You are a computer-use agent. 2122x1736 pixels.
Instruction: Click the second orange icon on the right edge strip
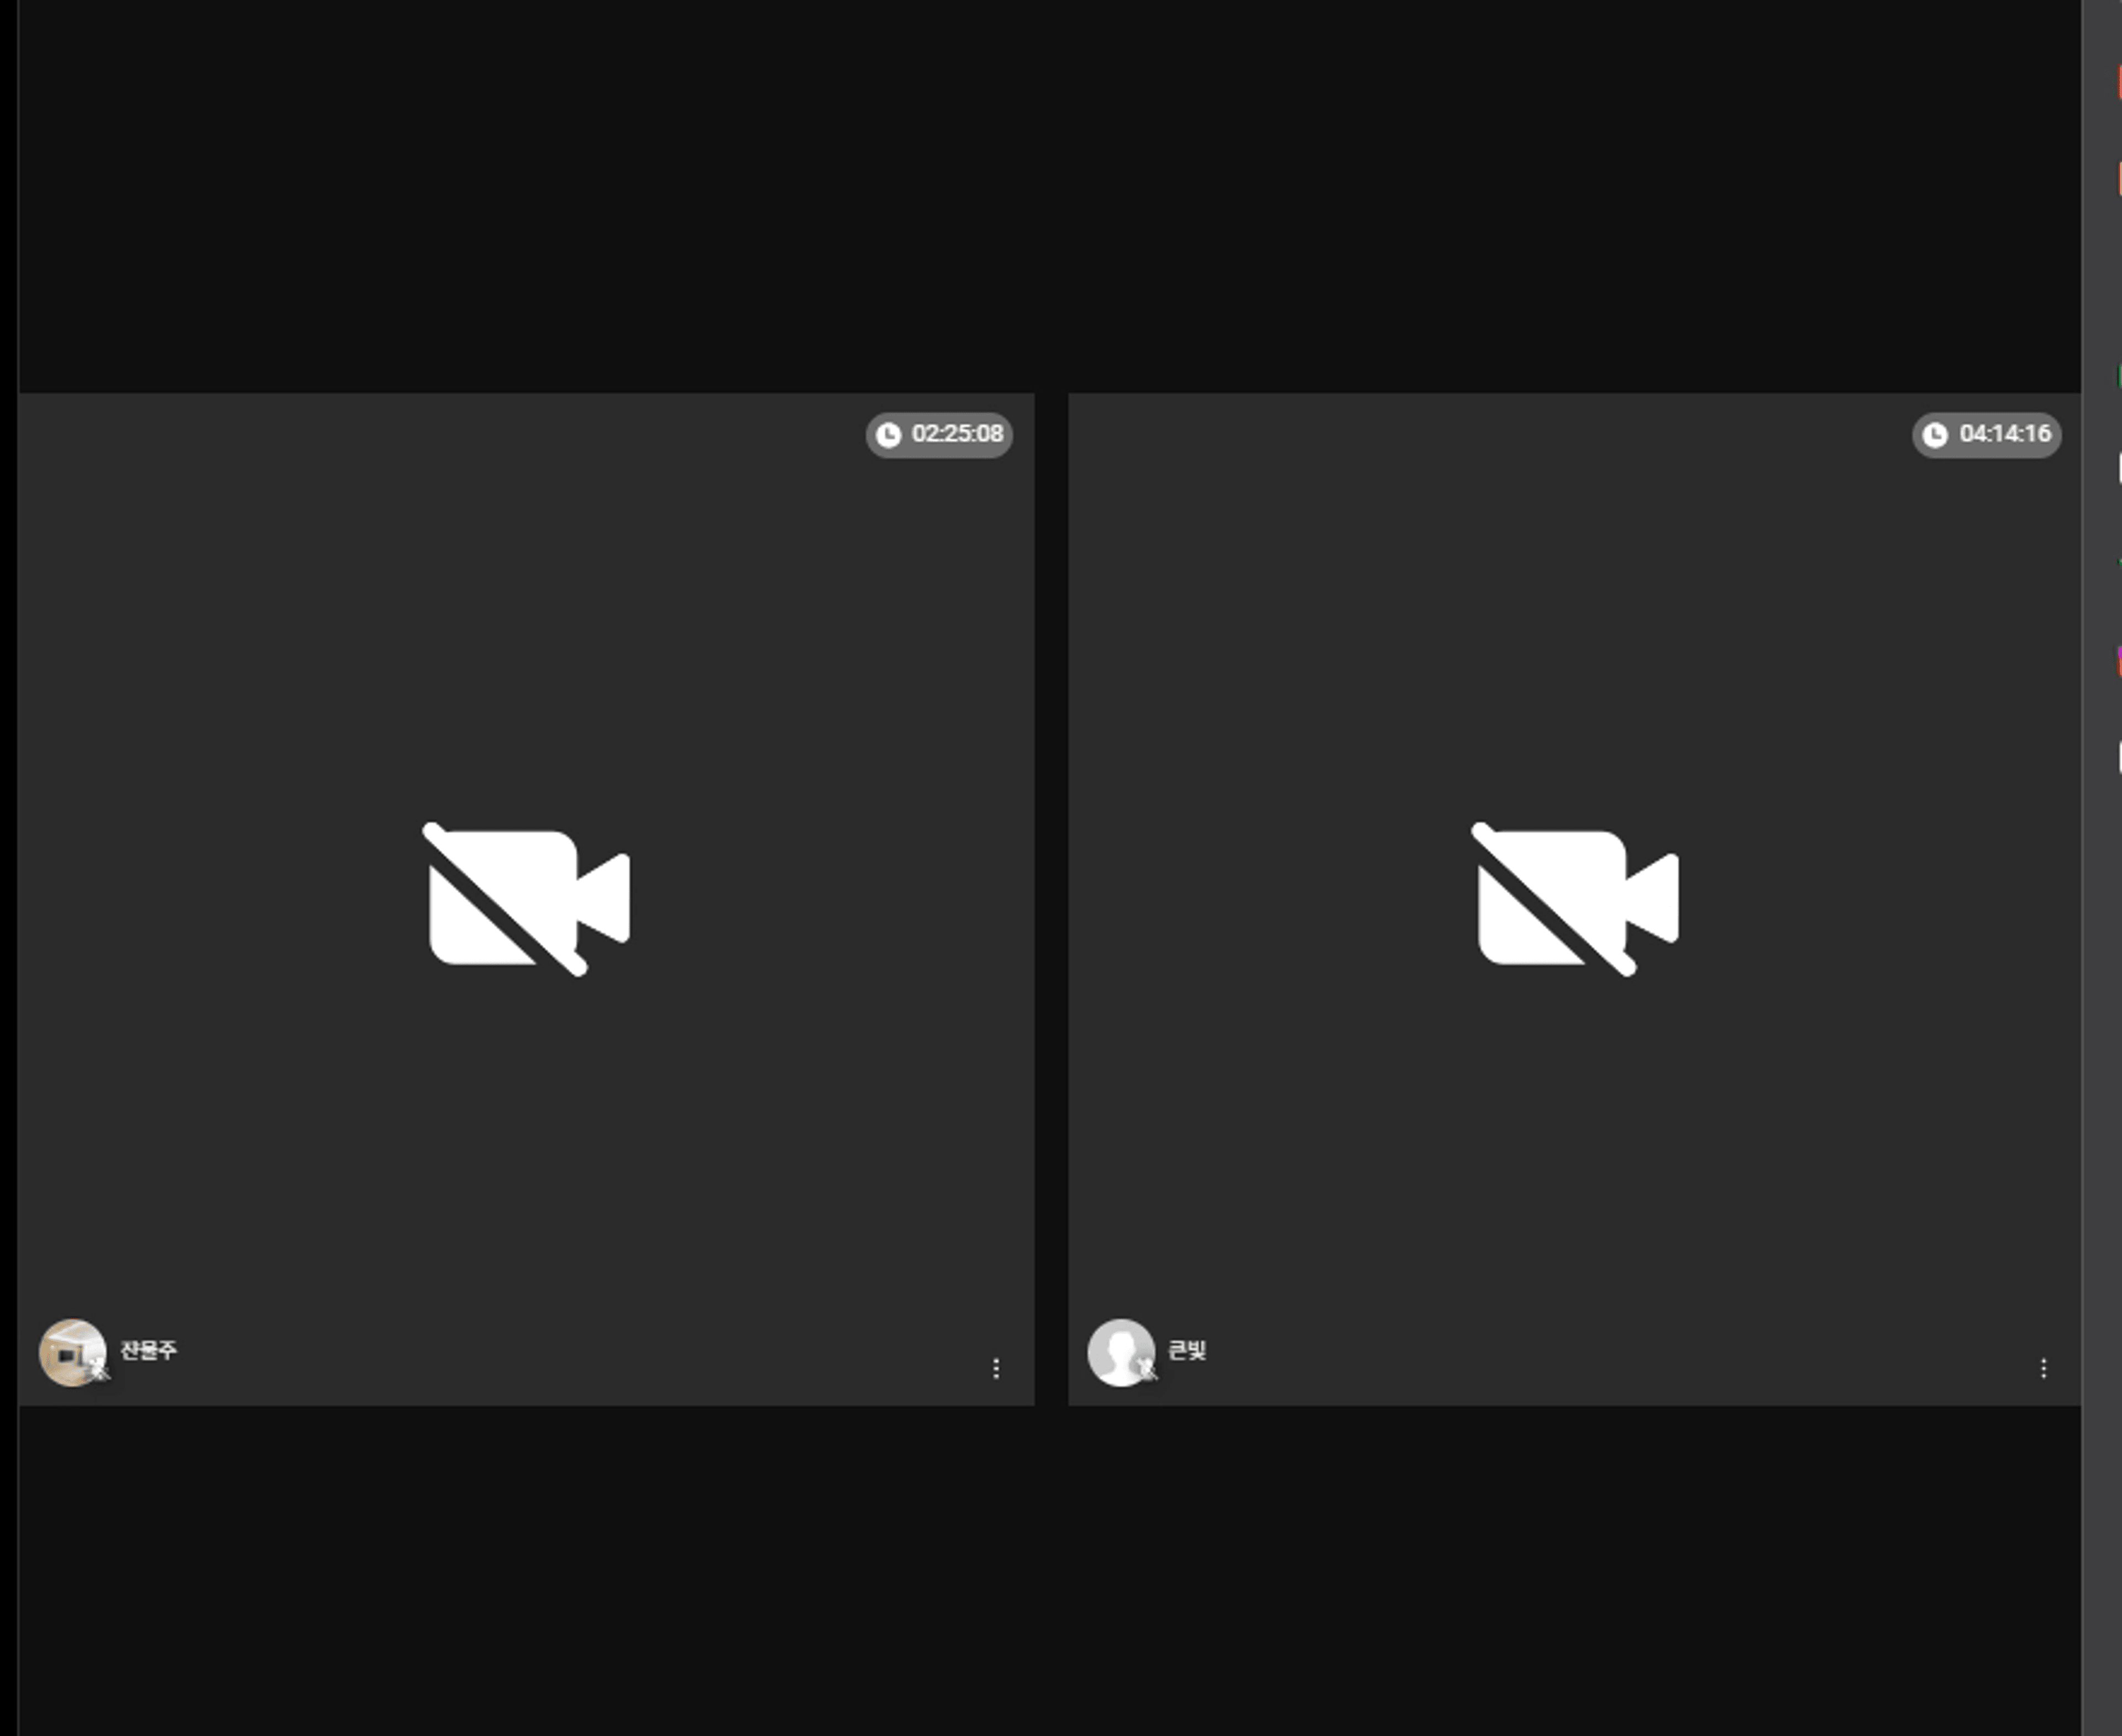click(x=2119, y=177)
